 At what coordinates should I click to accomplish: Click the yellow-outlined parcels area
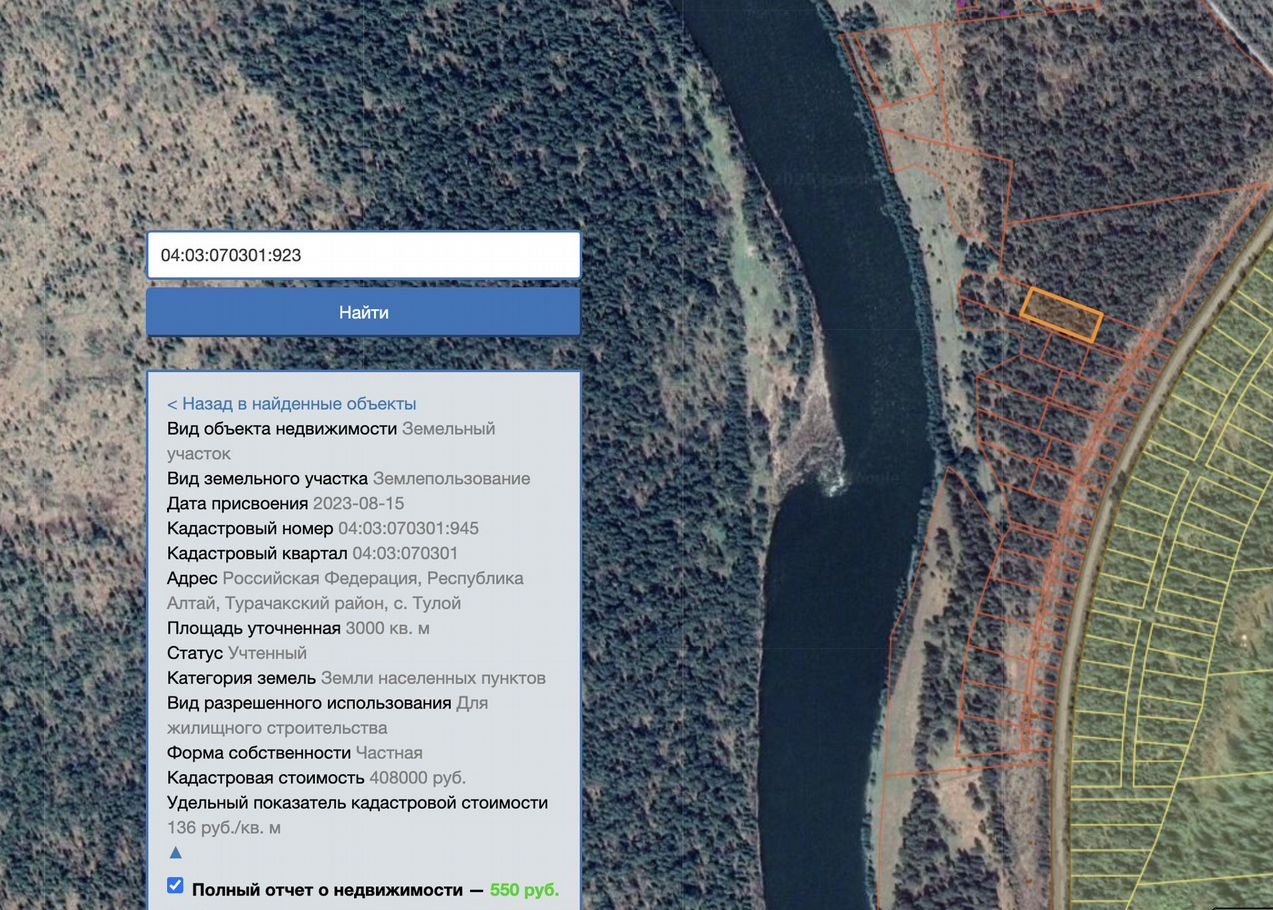coord(1180,600)
